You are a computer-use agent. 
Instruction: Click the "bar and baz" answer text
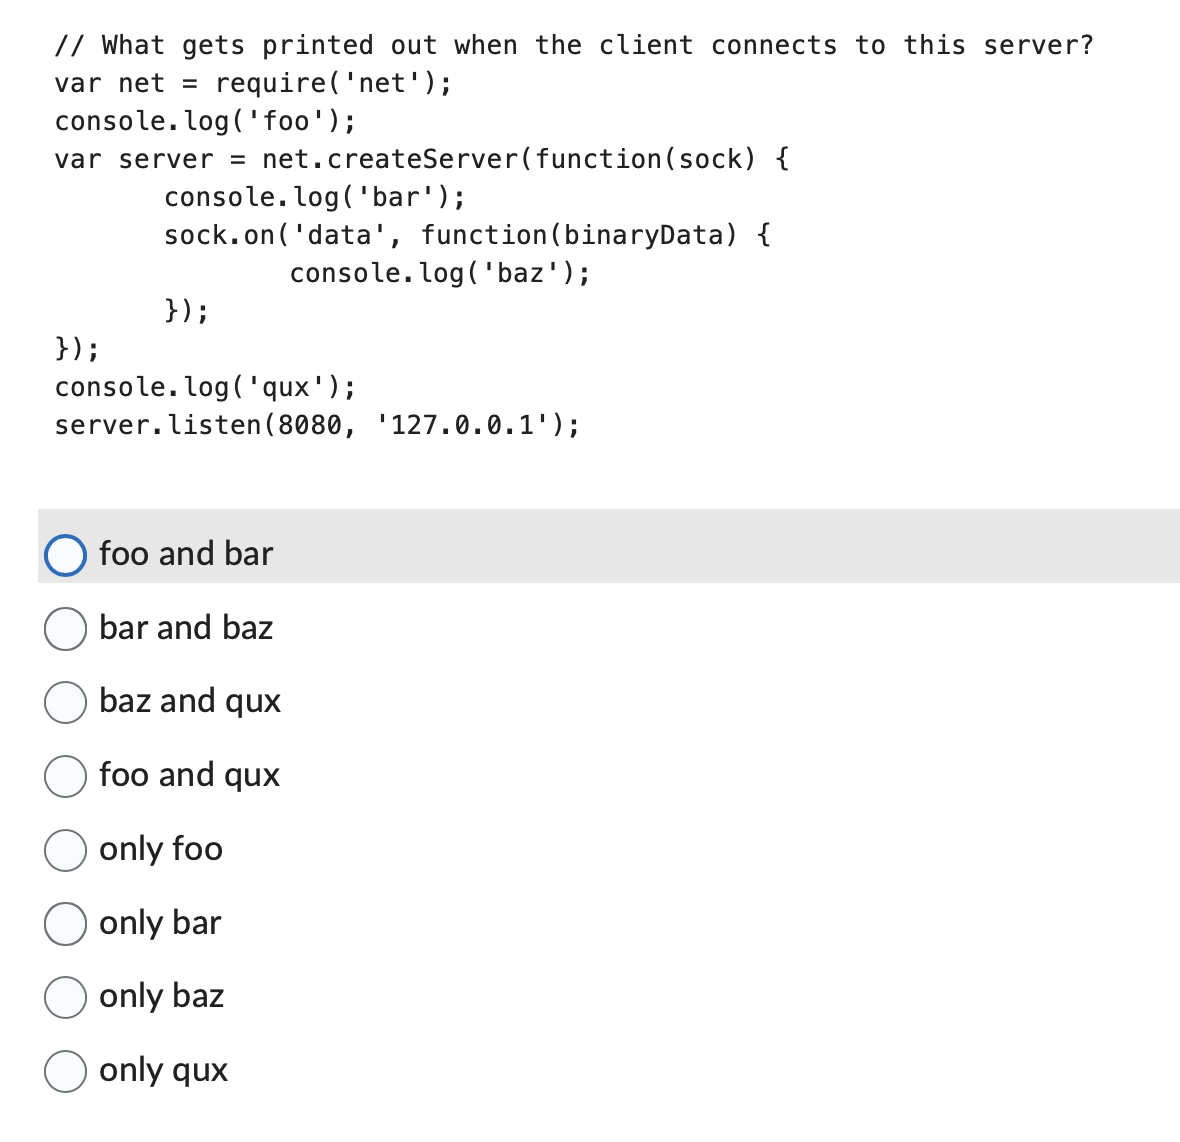(x=186, y=628)
